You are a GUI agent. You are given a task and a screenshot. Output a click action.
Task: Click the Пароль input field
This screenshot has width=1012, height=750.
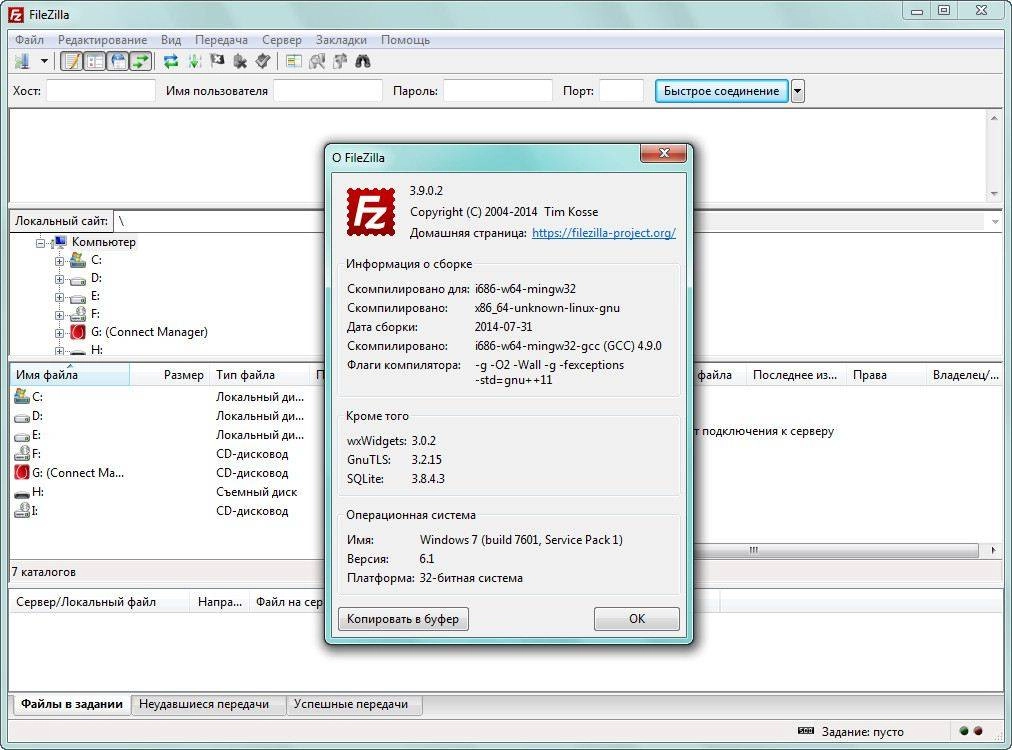coord(498,91)
